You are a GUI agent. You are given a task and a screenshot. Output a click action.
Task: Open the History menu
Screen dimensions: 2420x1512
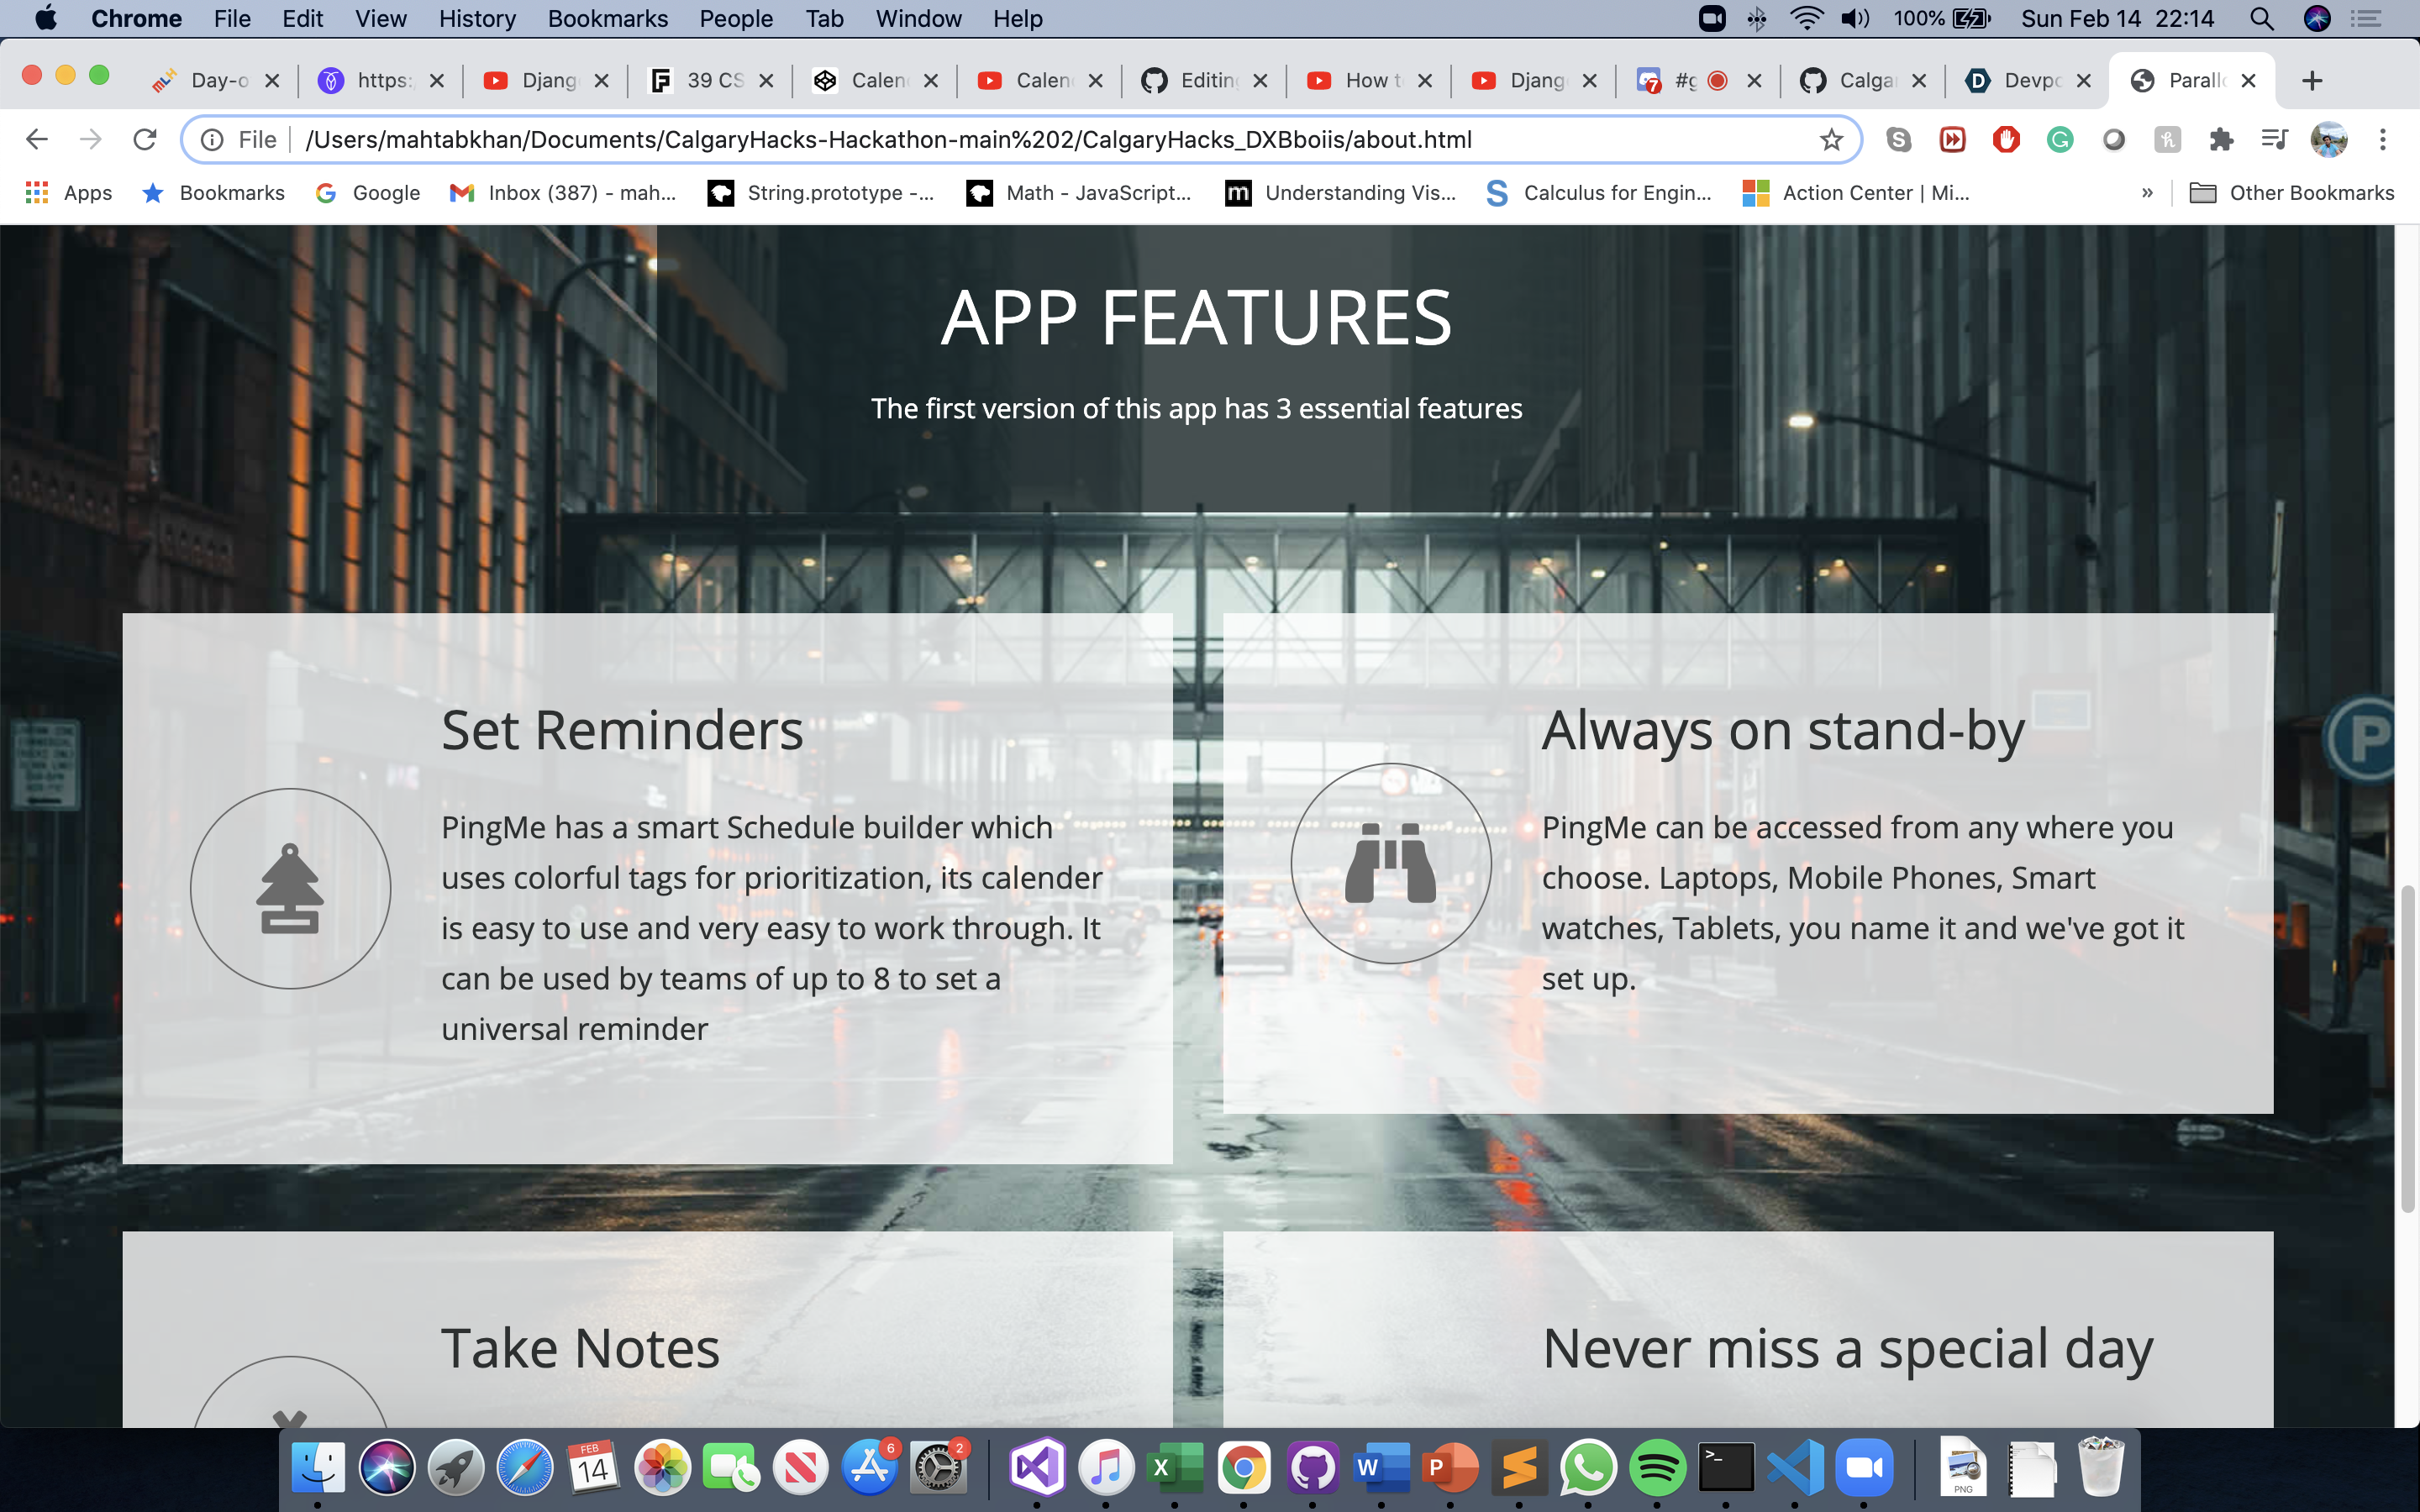click(477, 19)
